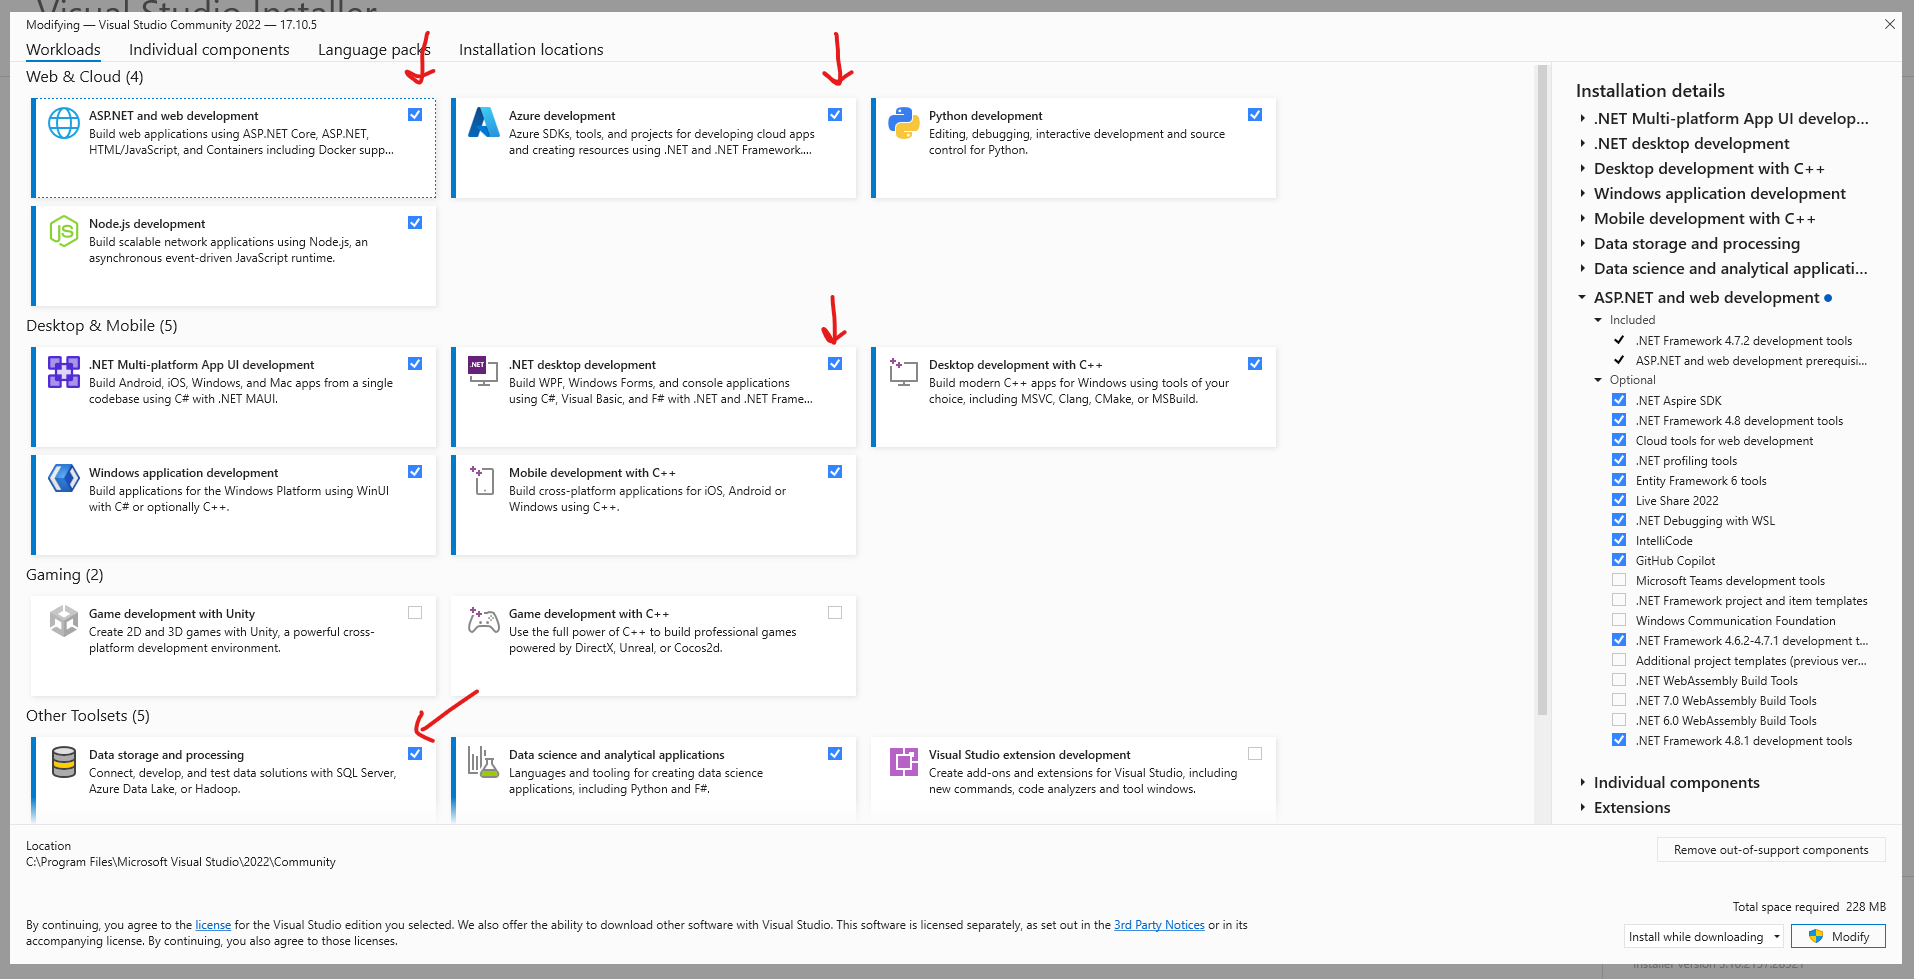Uncheck ASP.NET and web development workload
This screenshot has width=1914, height=979.
pos(415,115)
